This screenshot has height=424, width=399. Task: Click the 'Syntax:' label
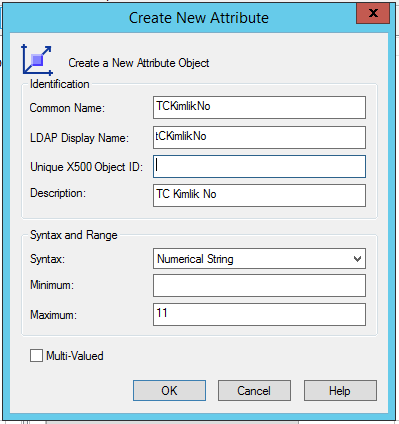point(47,259)
